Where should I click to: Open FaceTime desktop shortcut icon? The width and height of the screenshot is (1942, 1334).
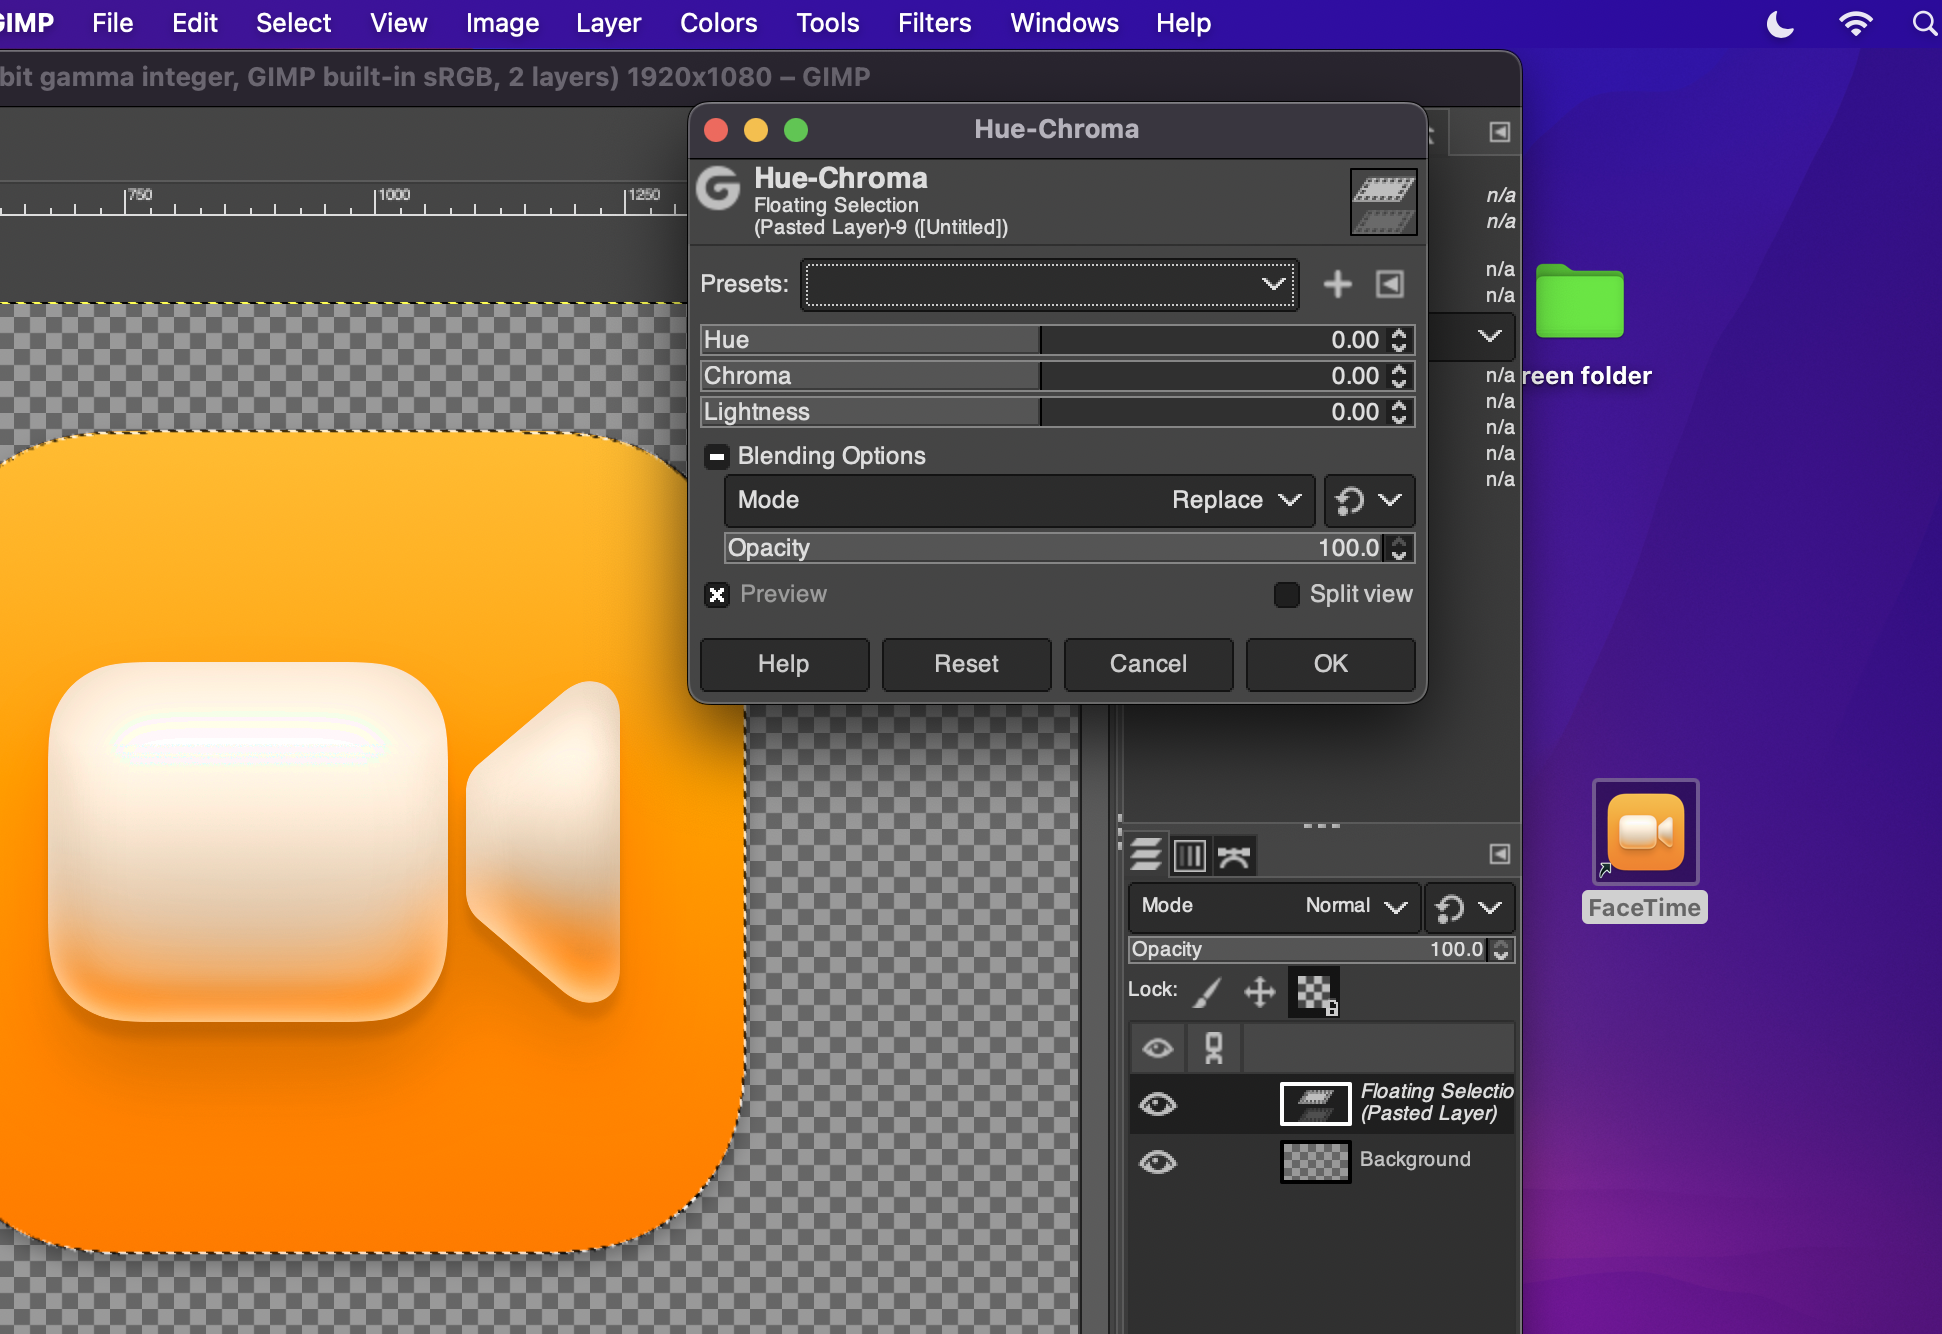1645,833
